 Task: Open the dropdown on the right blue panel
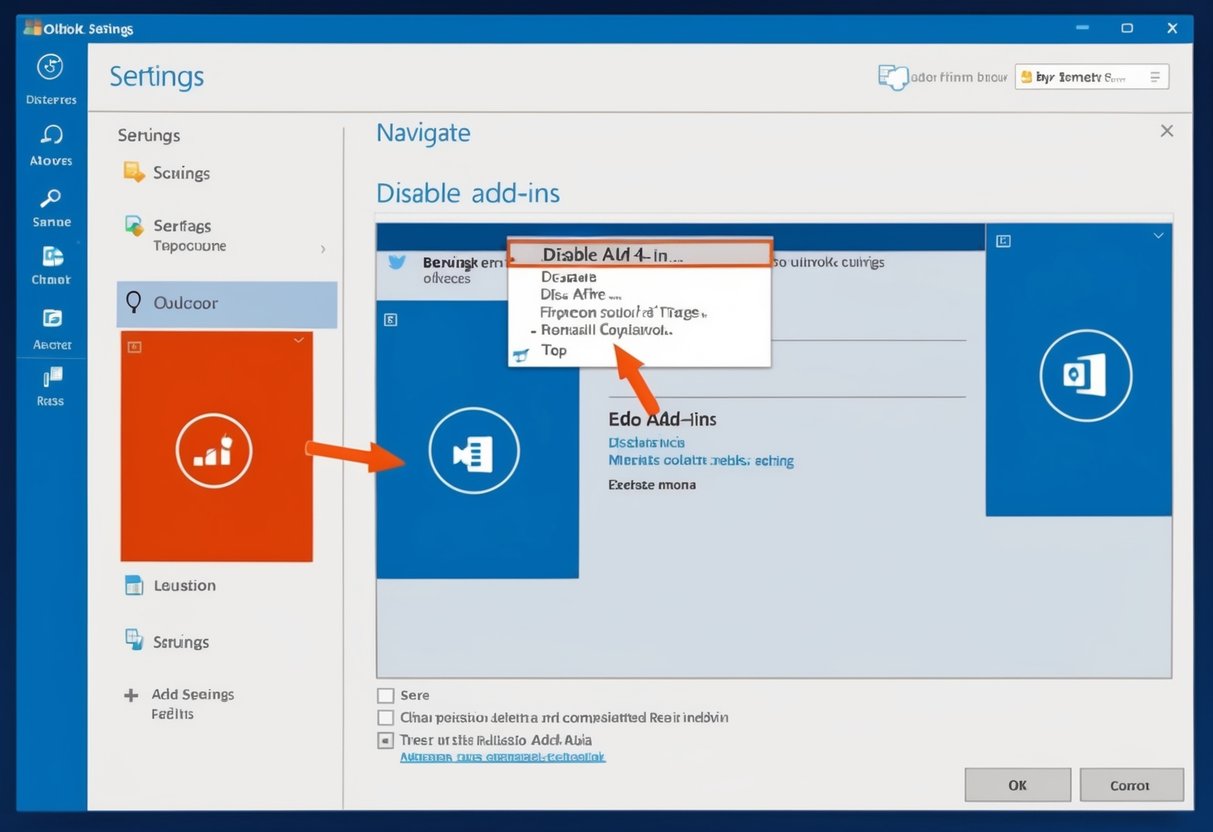tap(1157, 237)
